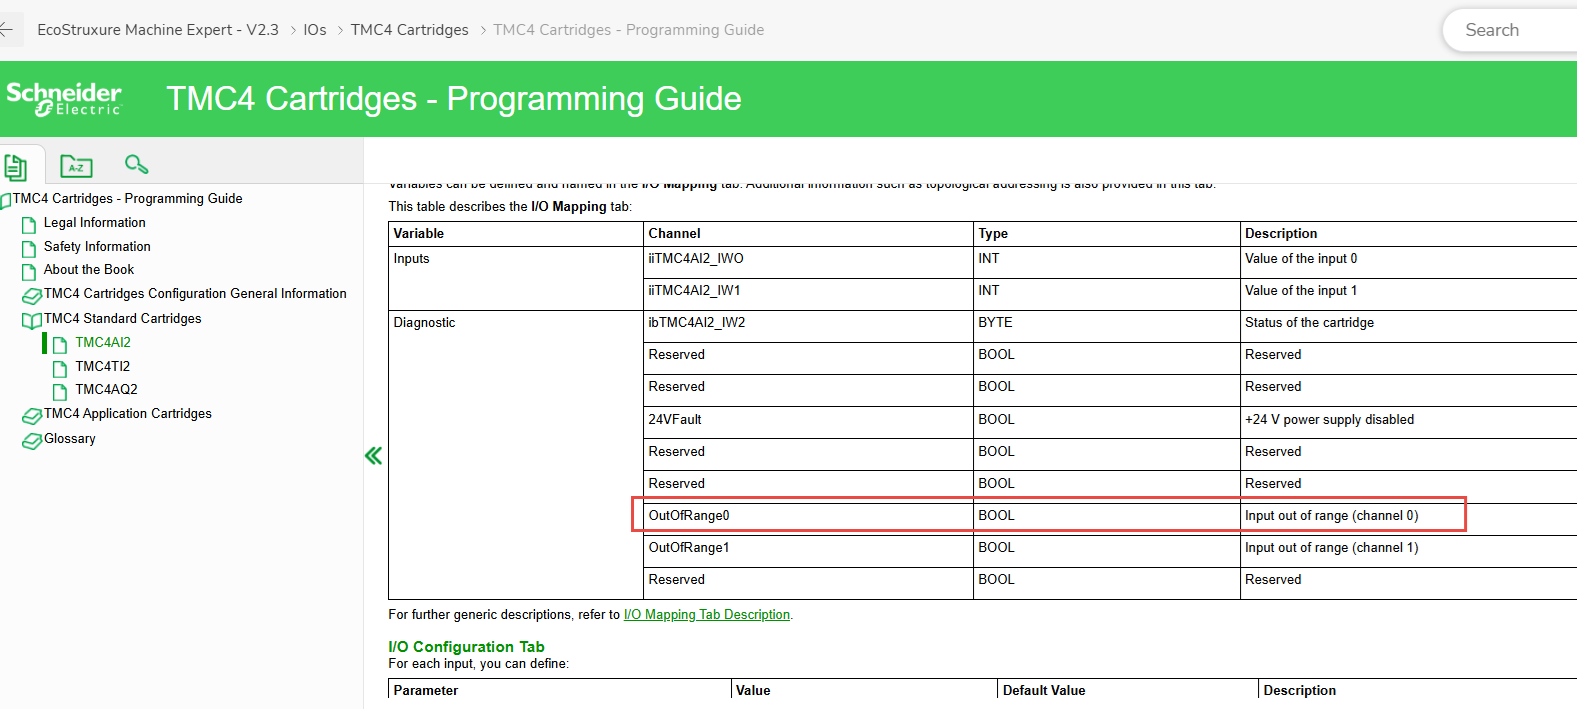Click the About the Book page icon
This screenshot has height=709, width=1577.
pos(29,271)
